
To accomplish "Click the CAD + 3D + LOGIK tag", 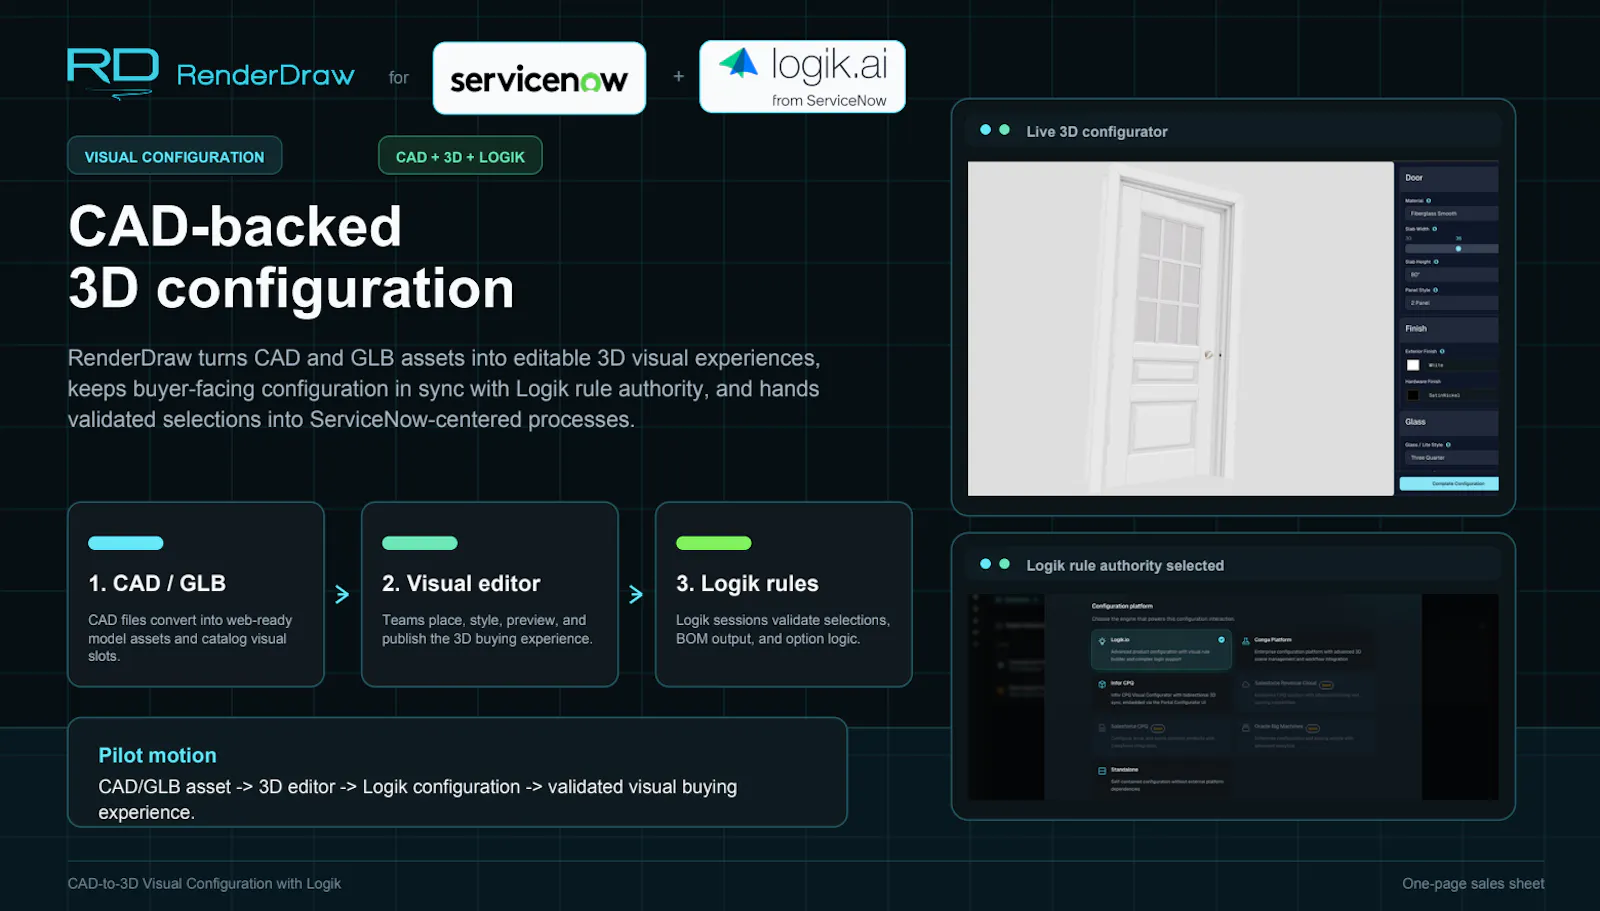I will pos(460,156).
